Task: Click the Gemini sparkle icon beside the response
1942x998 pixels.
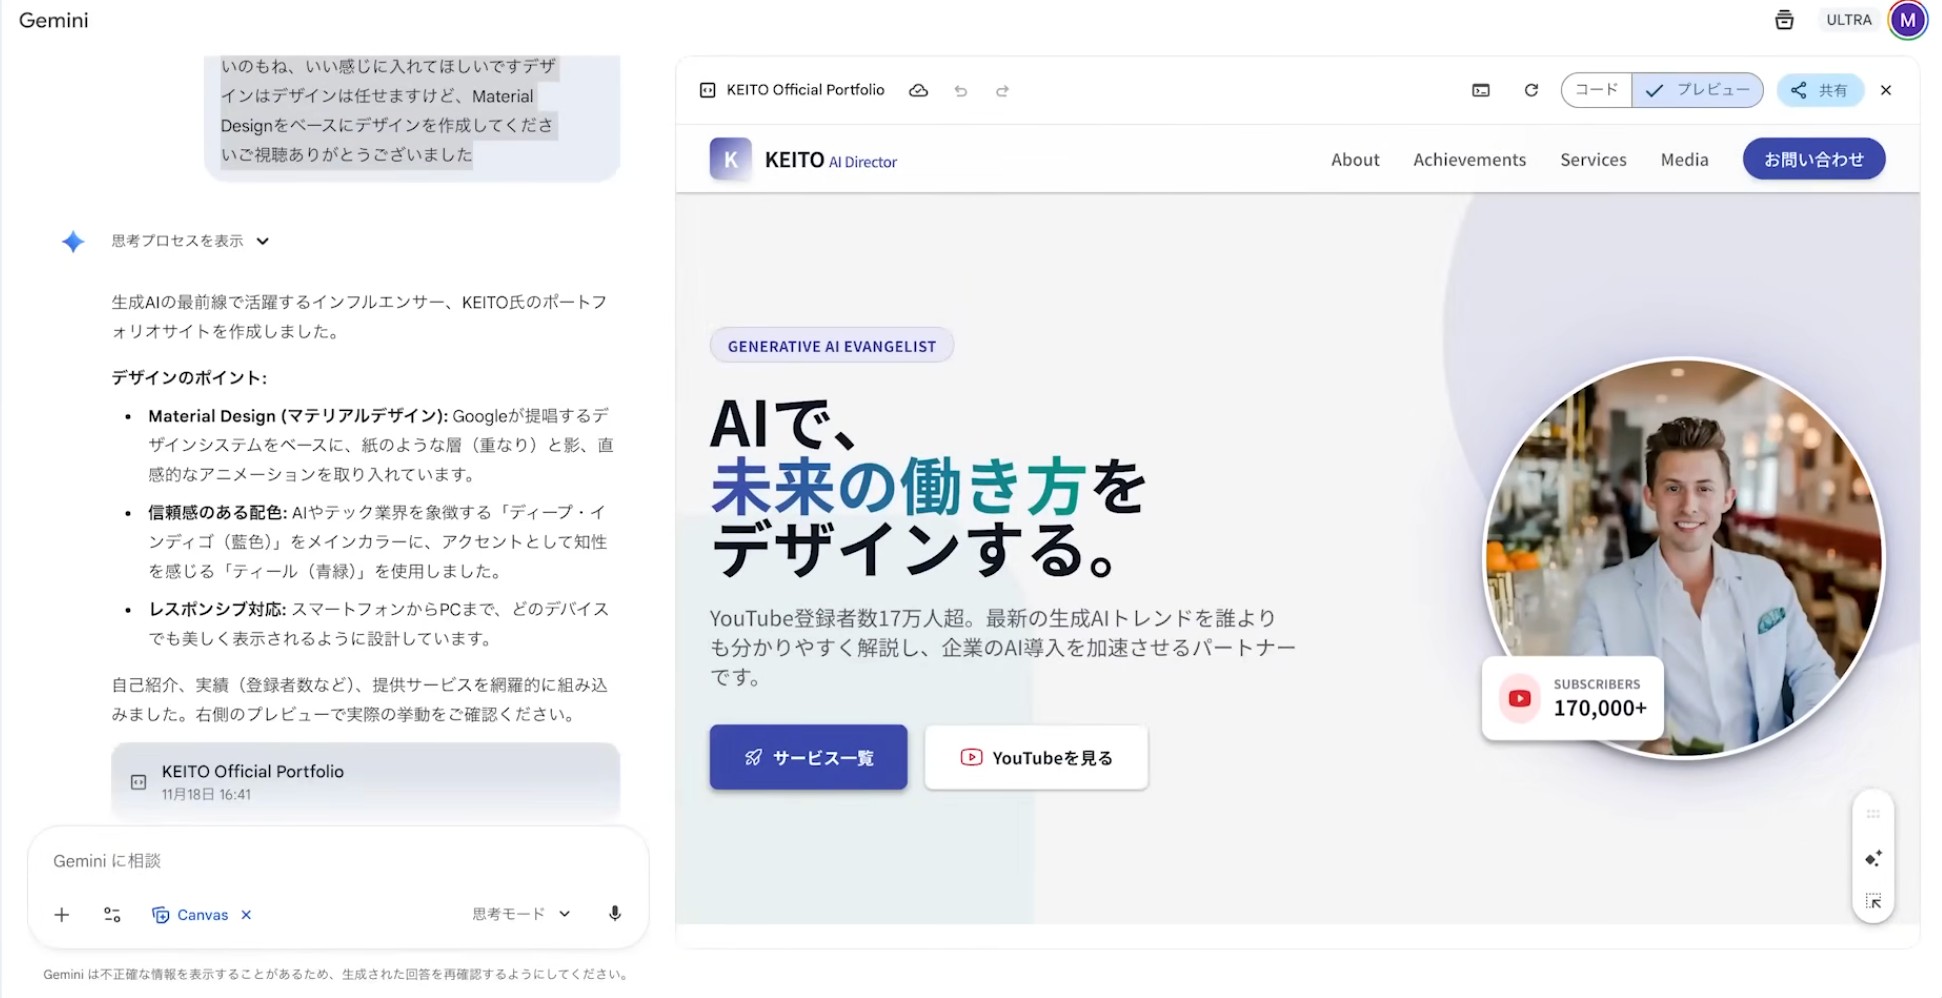Action: coord(73,241)
